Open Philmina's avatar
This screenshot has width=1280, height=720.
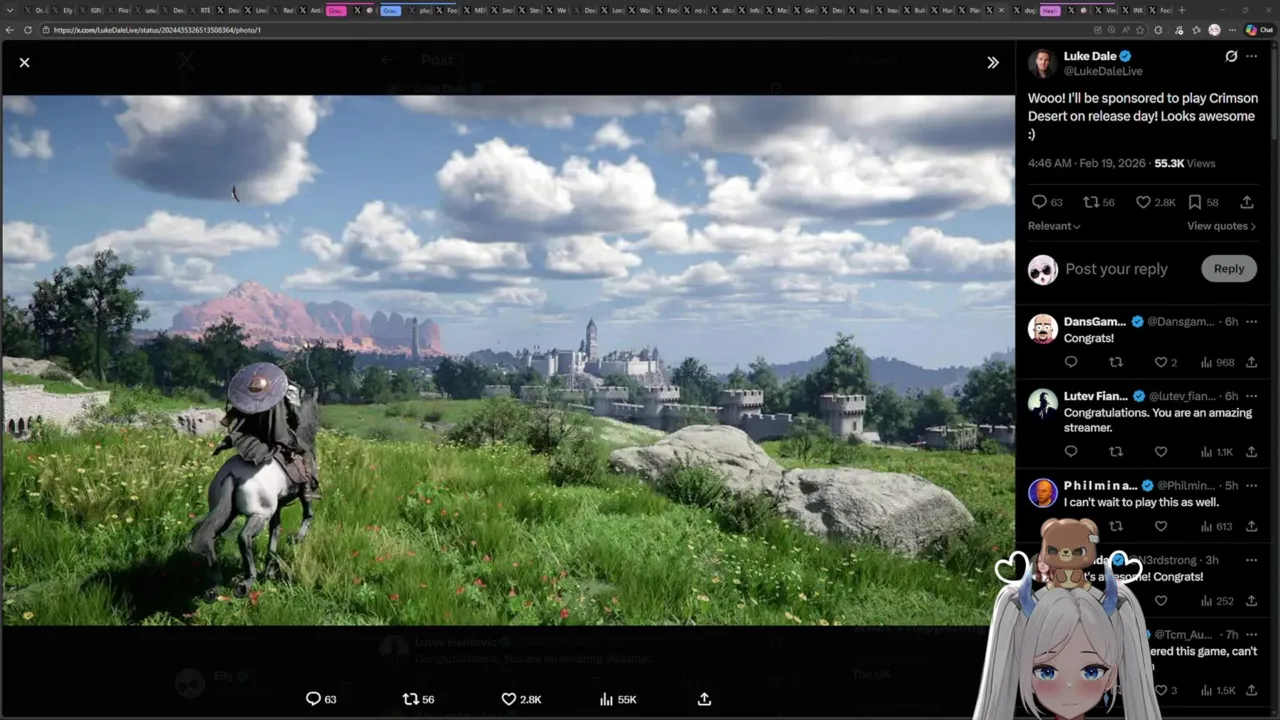point(1043,493)
